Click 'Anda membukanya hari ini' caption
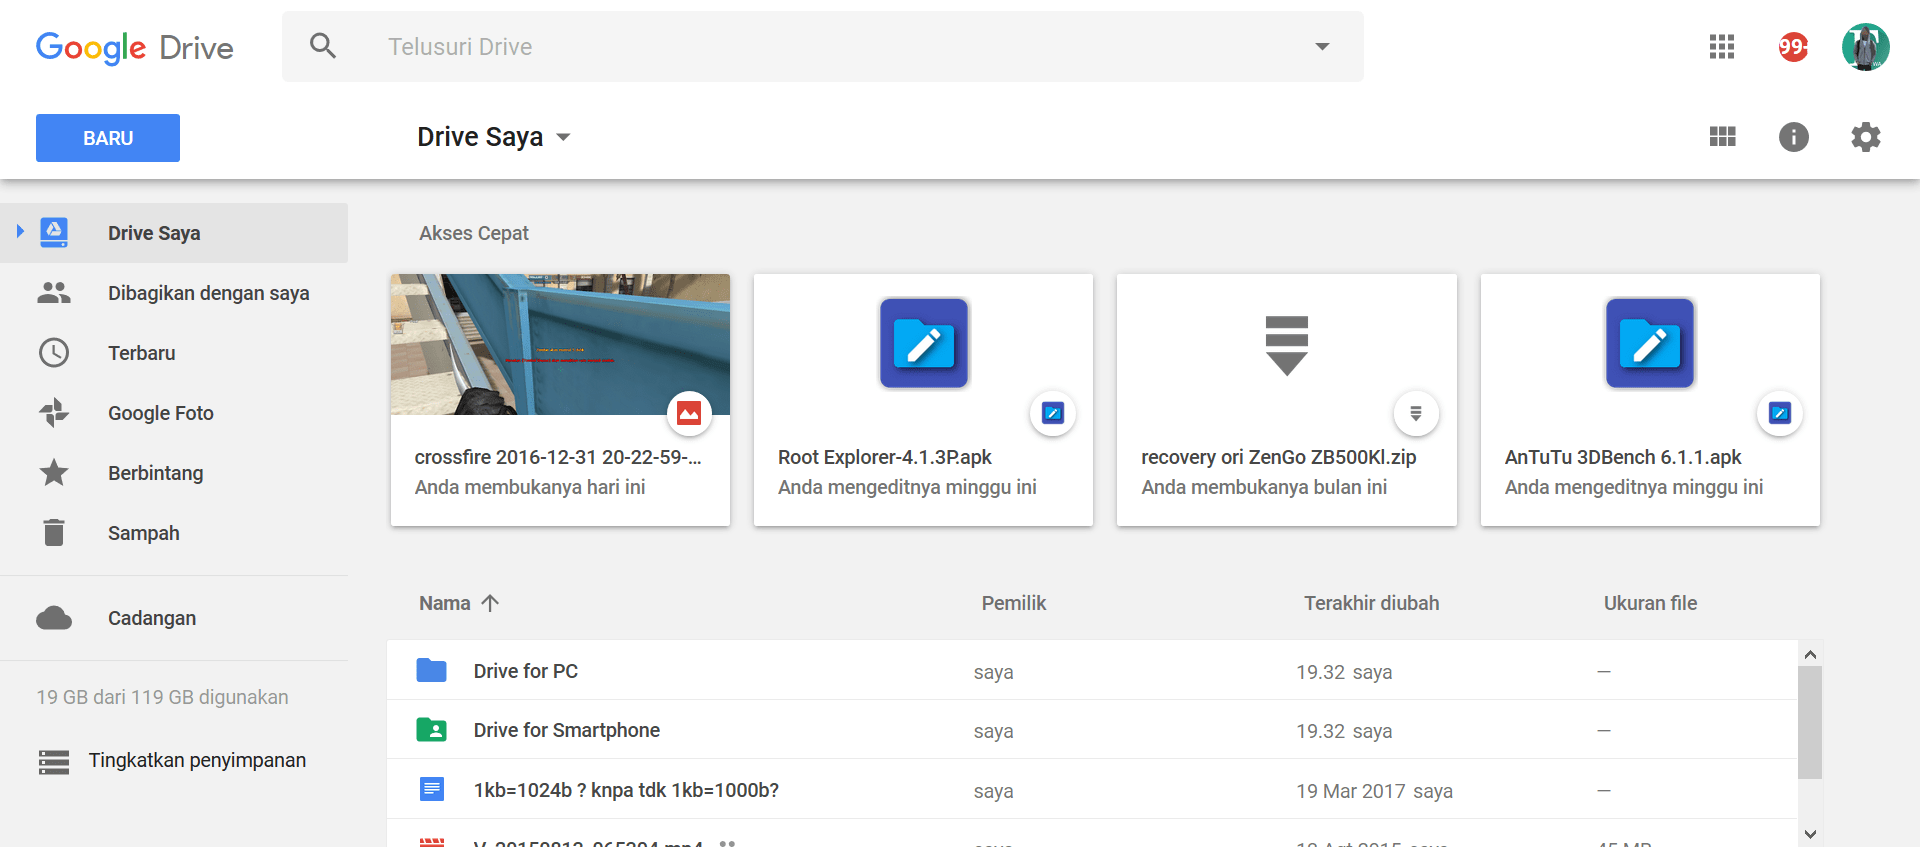1920x847 pixels. pos(530,487)
